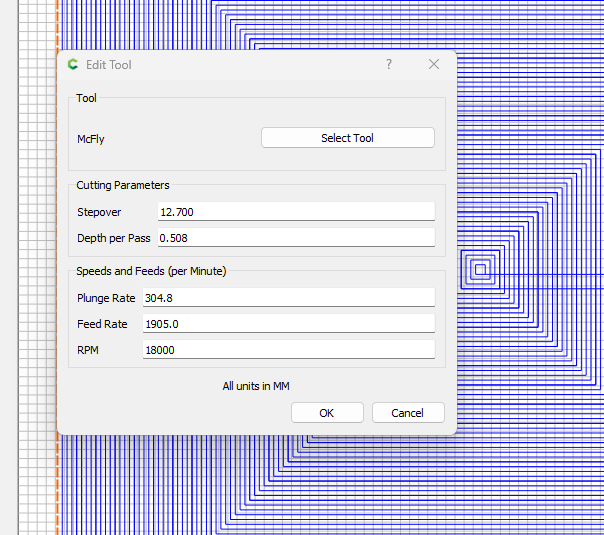
Task: Click the Carbide Create logo in title bar
Action: (73, 65)
